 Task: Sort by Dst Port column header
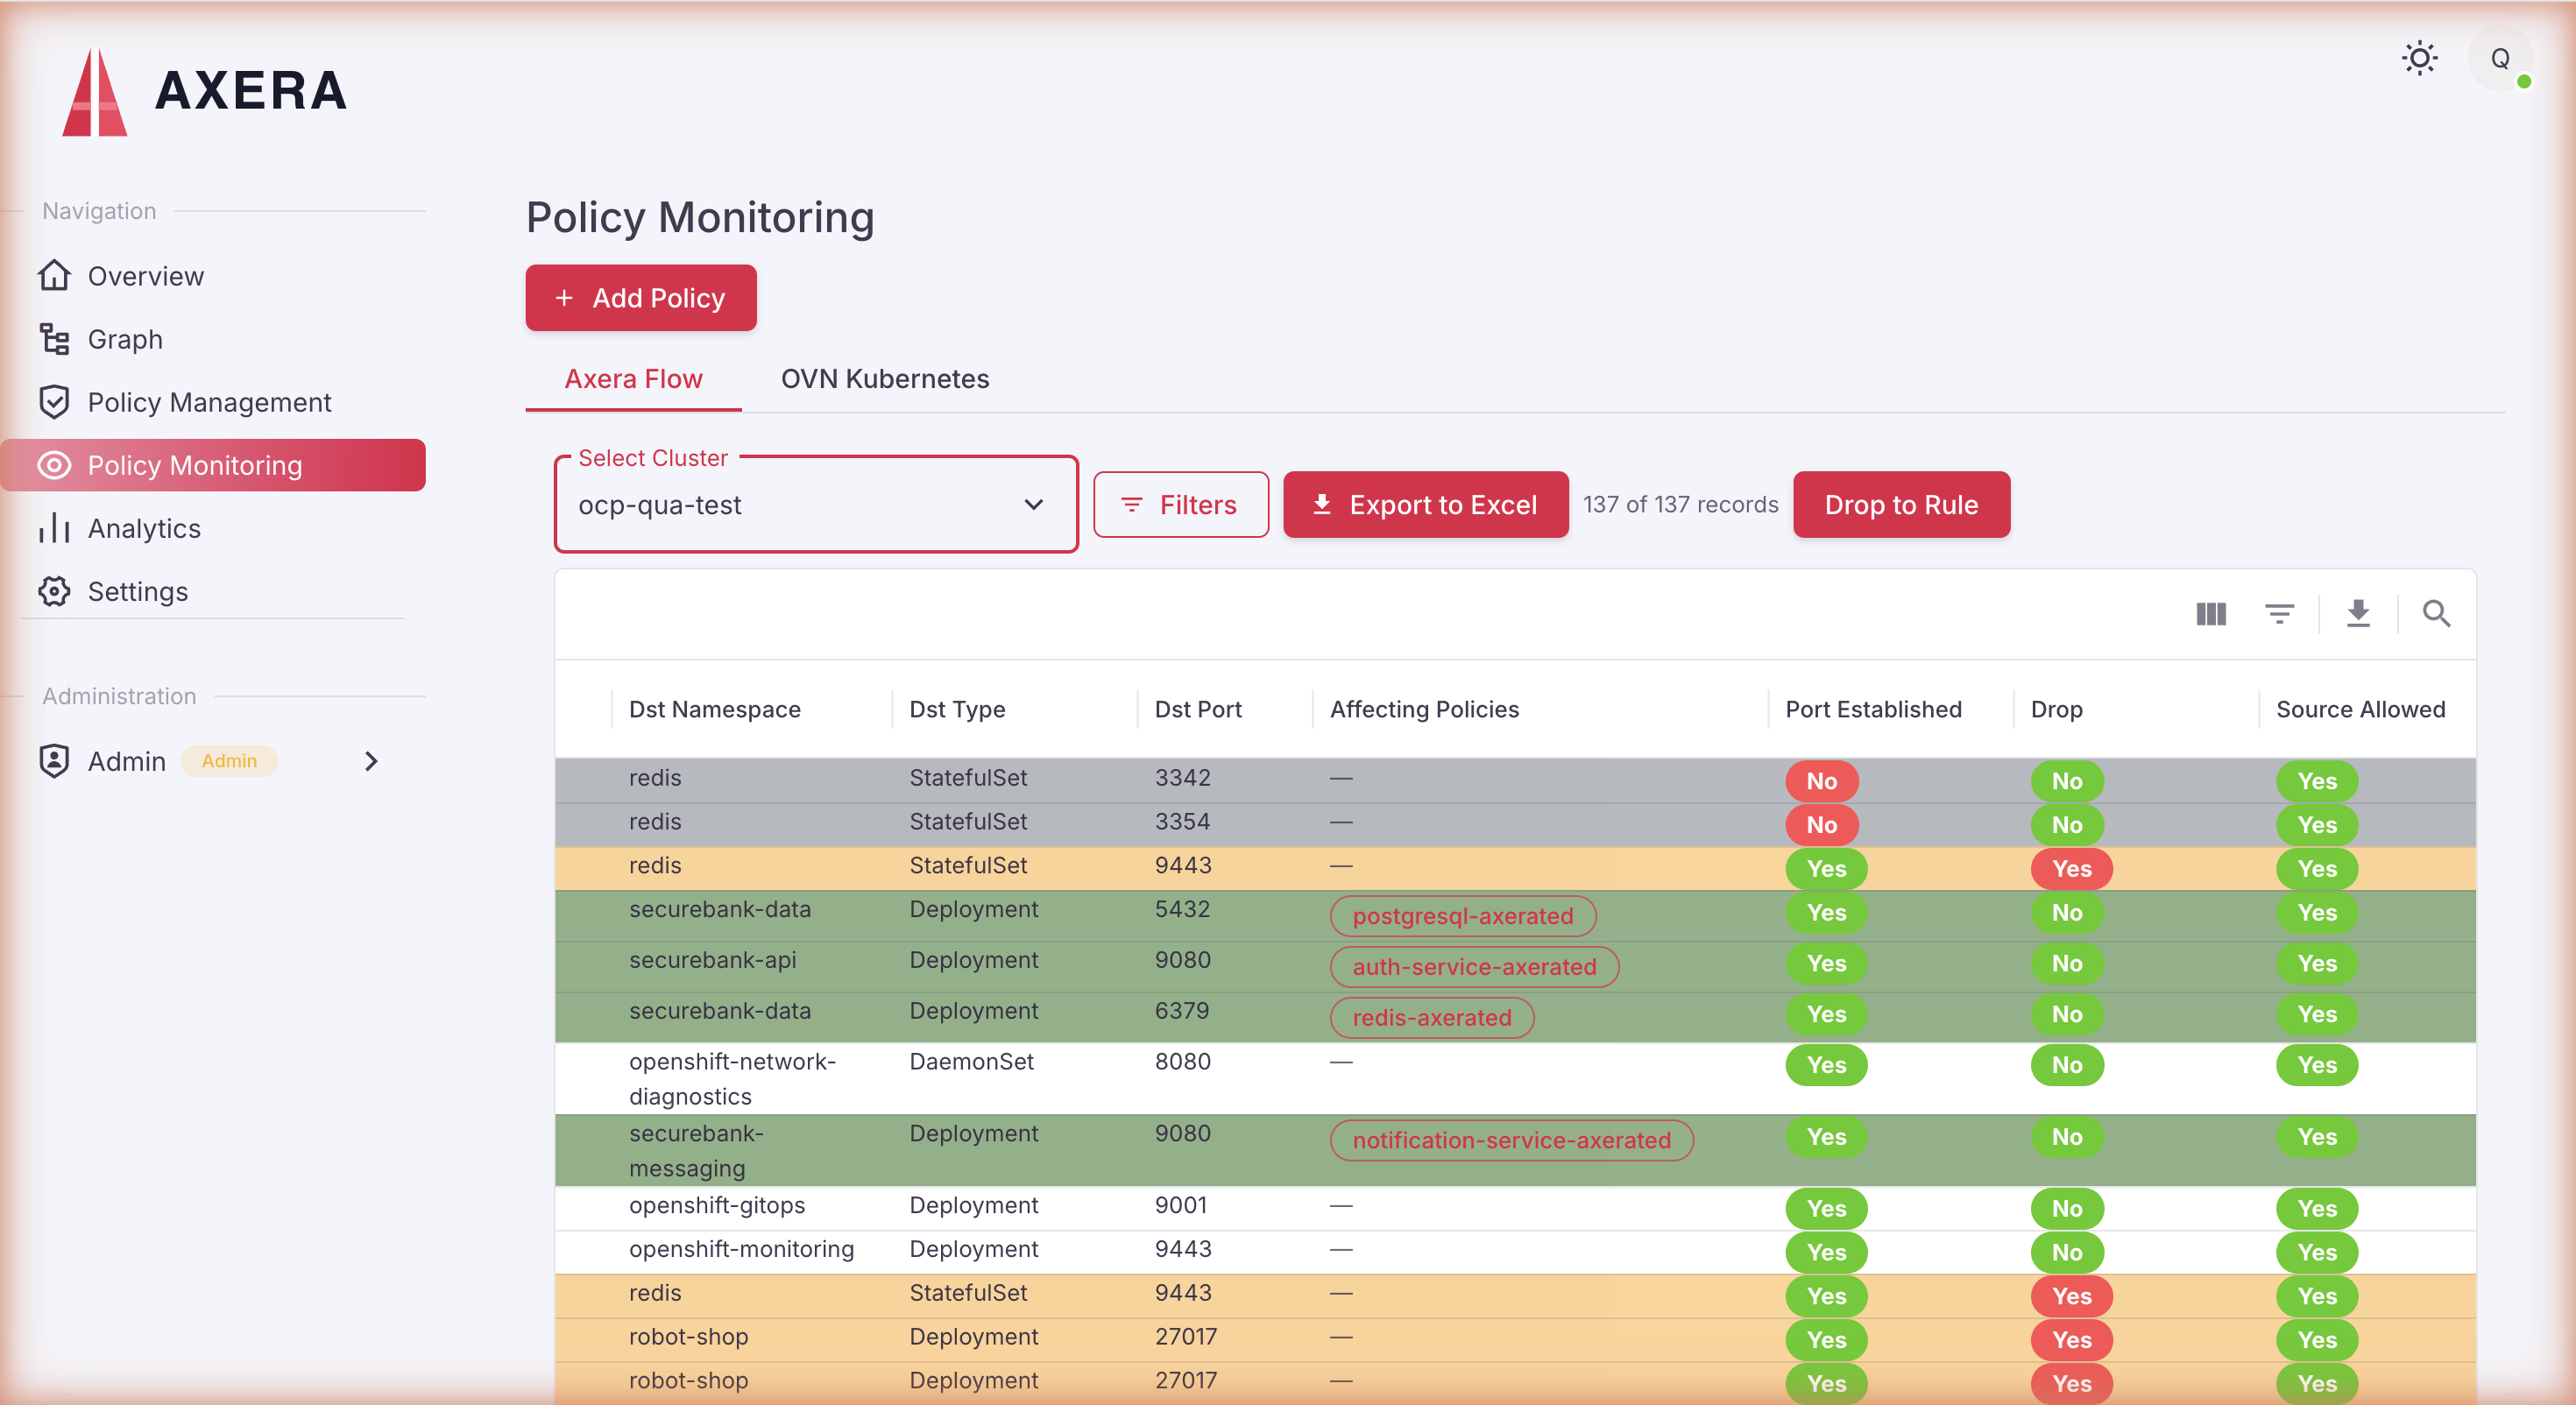1198,709
